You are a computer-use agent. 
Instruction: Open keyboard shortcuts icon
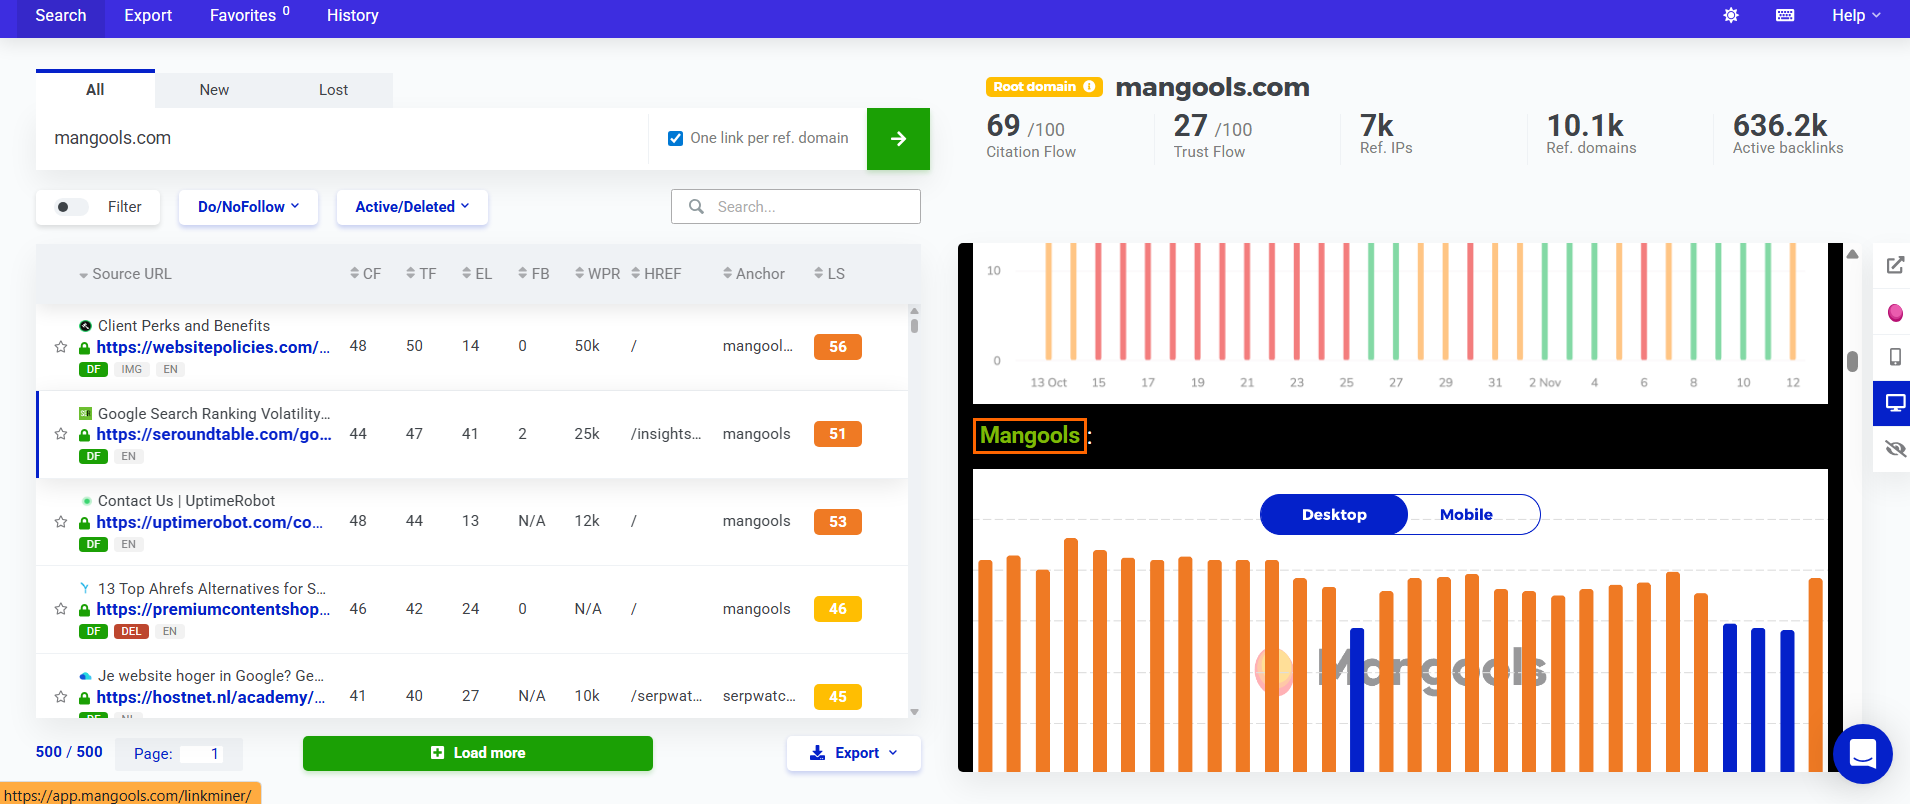point(1785,16)
